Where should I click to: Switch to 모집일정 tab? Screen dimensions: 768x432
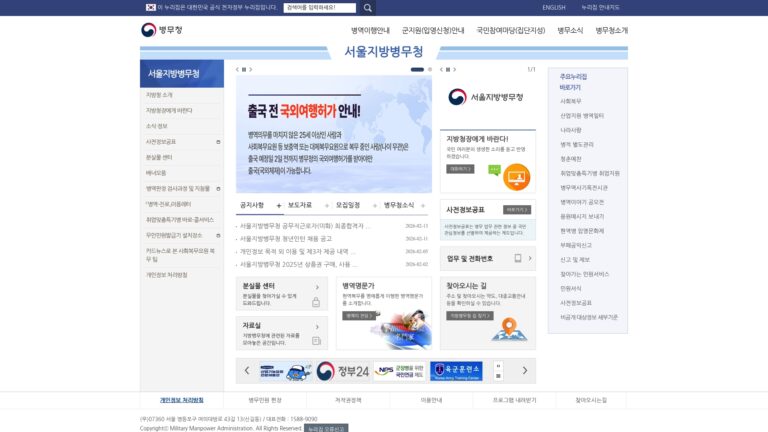click(x=348, y=205)
